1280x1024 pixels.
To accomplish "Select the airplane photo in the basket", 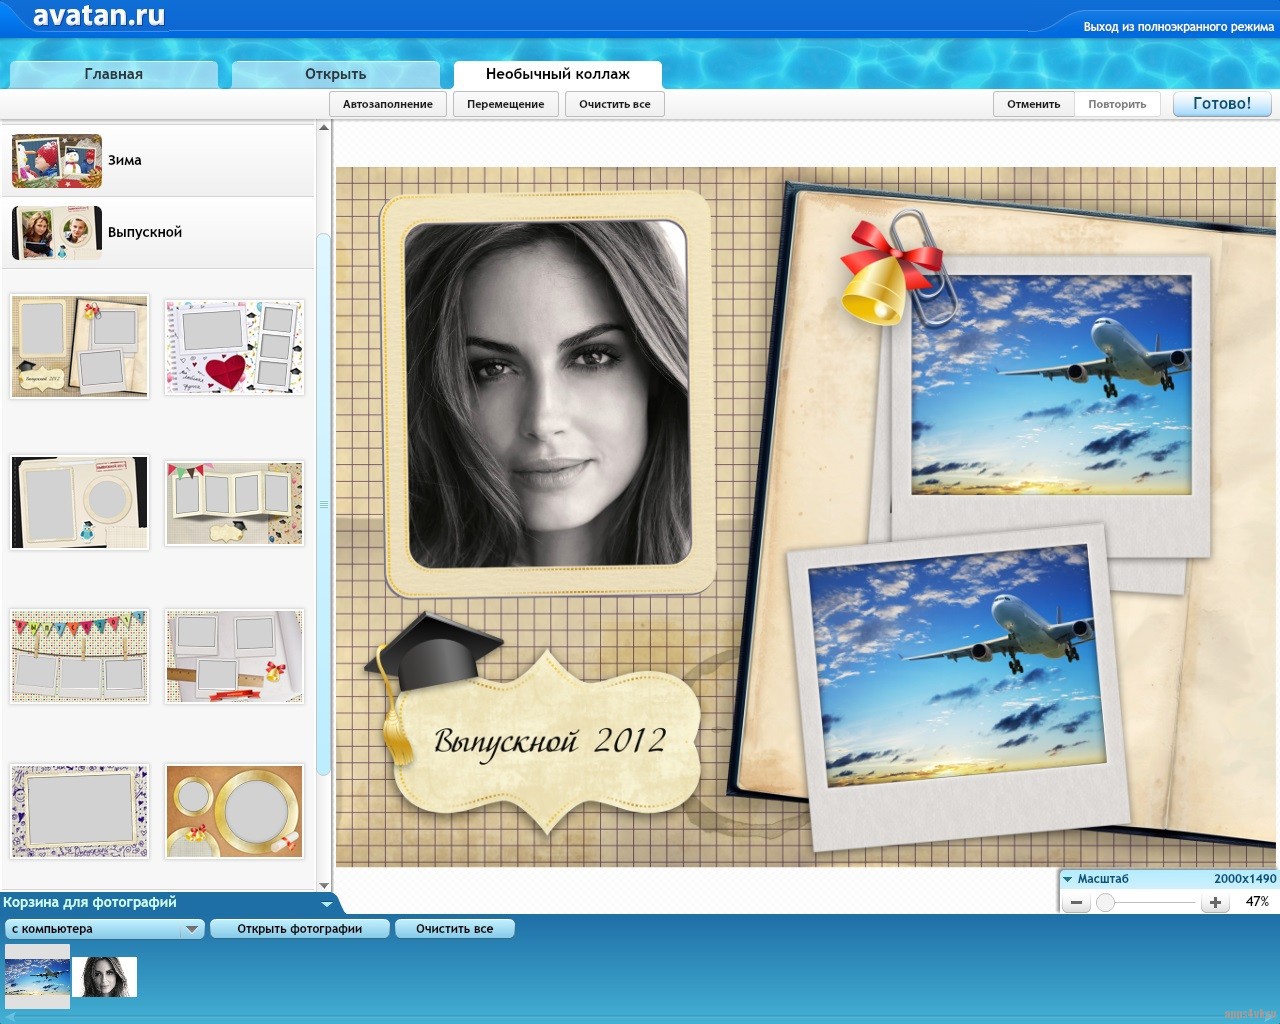I will [38, 976].
